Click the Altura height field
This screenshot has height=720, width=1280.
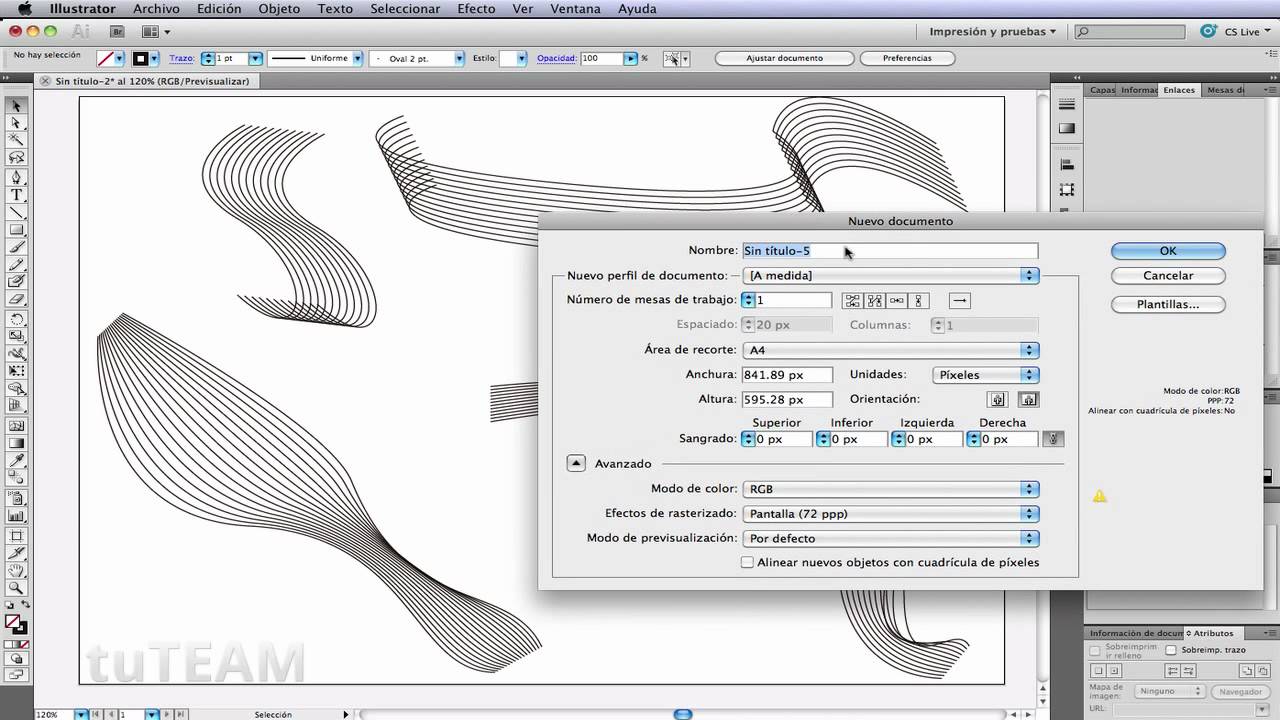click(x=787, y=399)
